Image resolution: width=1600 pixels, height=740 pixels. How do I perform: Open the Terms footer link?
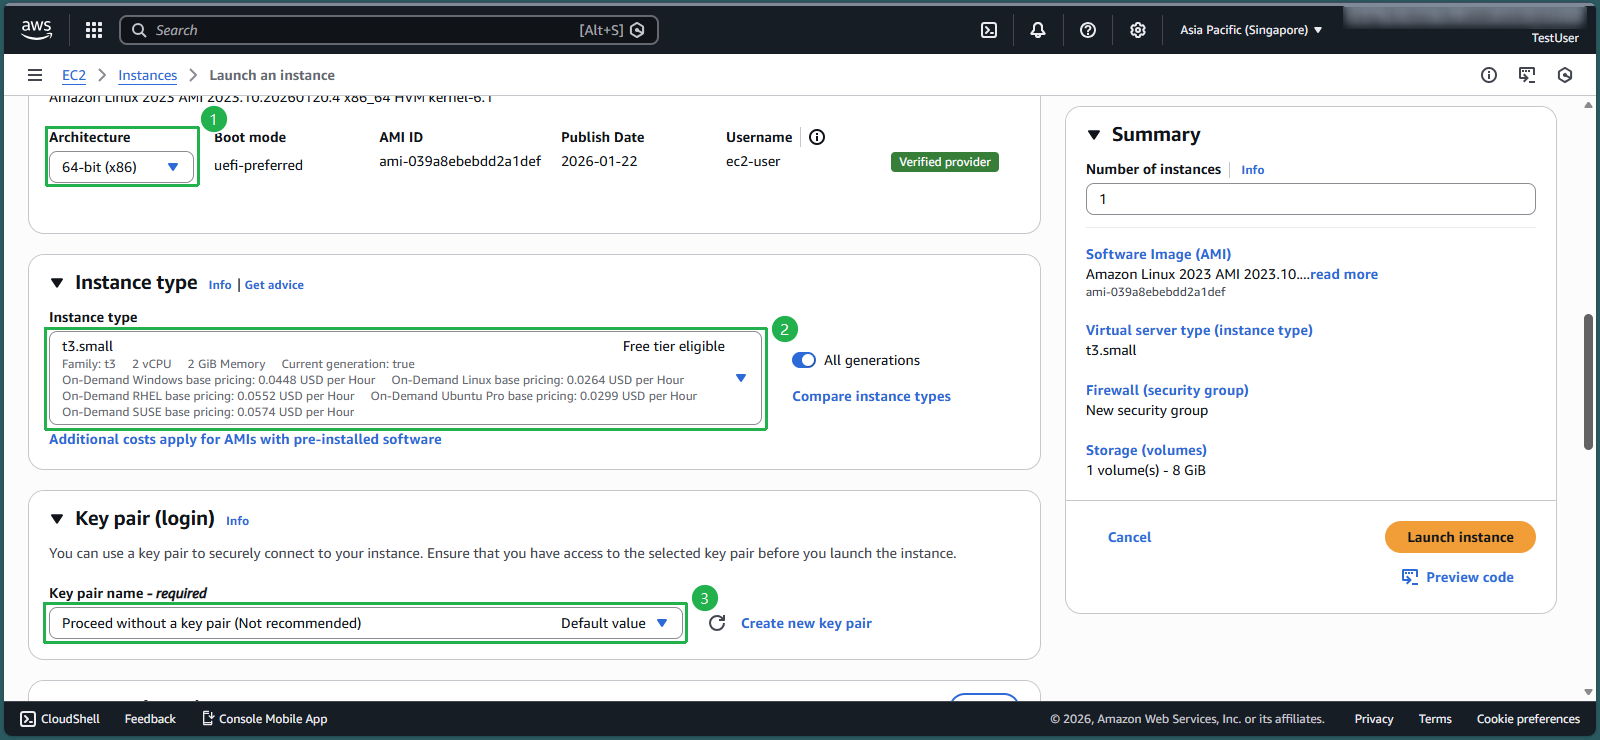pos(1435,719)
